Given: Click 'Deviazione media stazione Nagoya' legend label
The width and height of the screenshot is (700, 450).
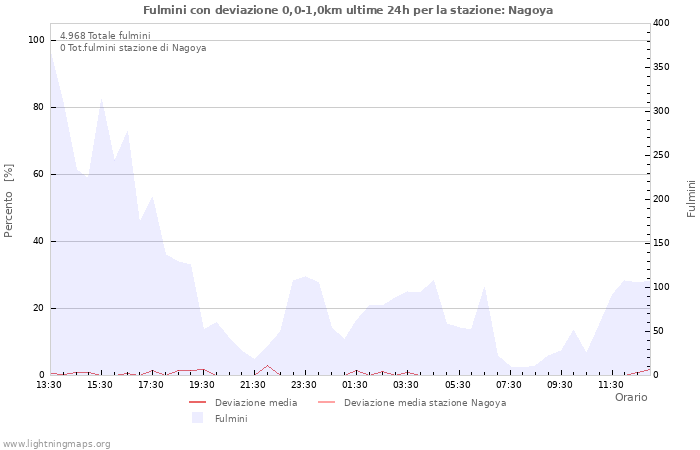Looking at the screenshot, I should [x=425, y=403].
